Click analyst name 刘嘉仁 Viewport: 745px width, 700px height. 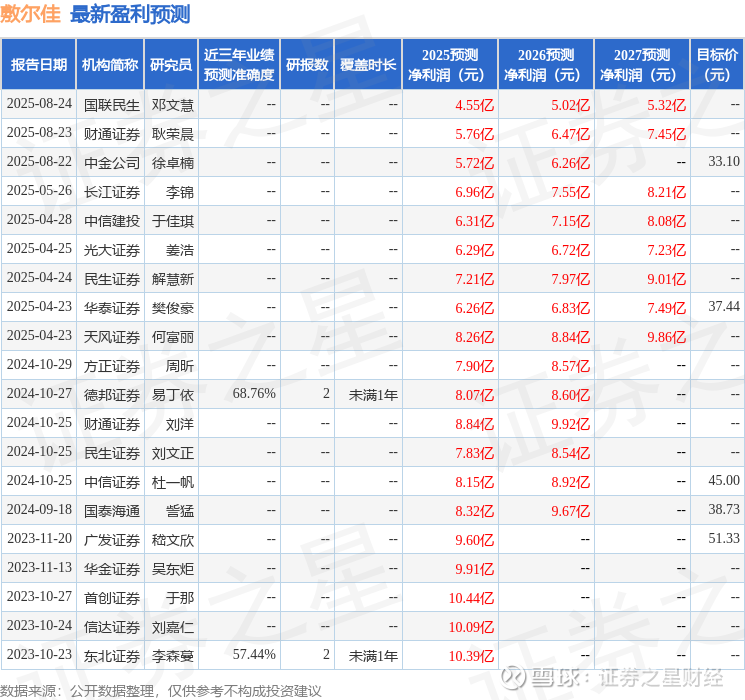pos(173,627)
